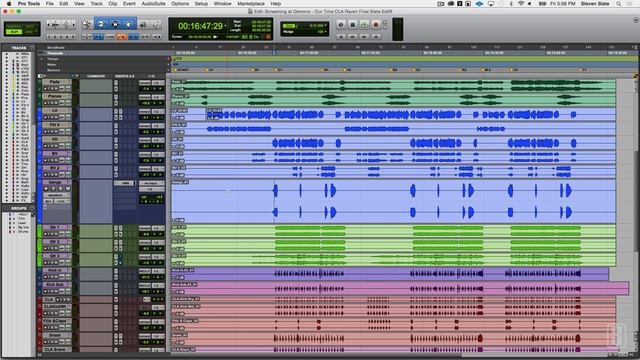Open the Groups list menu
The height and width of the screenshot is (360, 640).
[32, 208]
